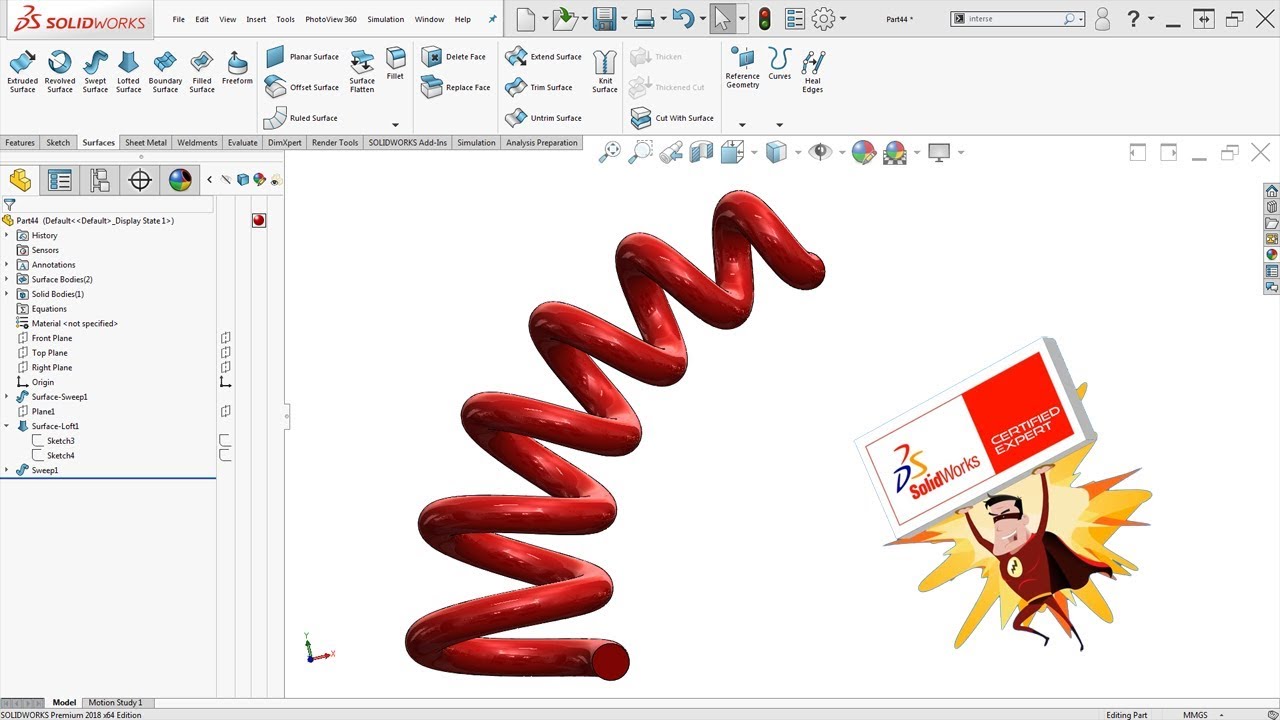Image resolution: width=1280 pixels, height=720 pixels.
Task: Click the Delete Face tool
Action: (455, 57)
